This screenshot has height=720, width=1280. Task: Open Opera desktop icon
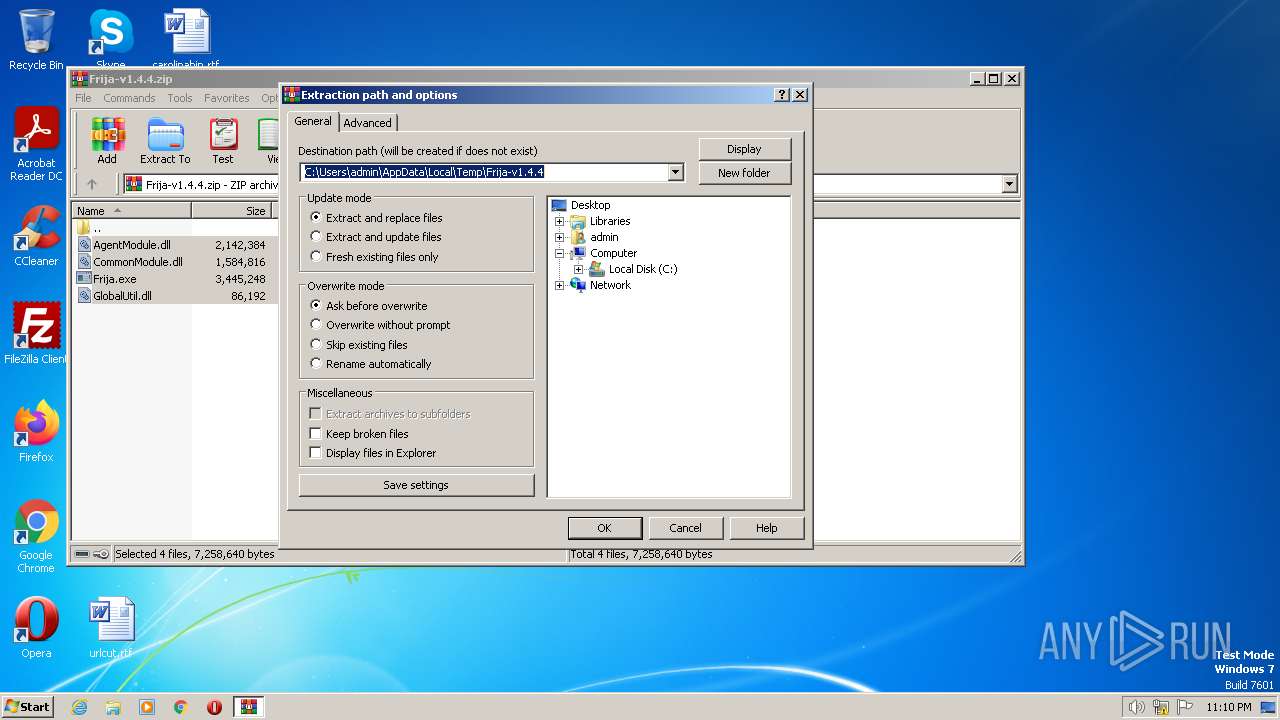(36, 628)
